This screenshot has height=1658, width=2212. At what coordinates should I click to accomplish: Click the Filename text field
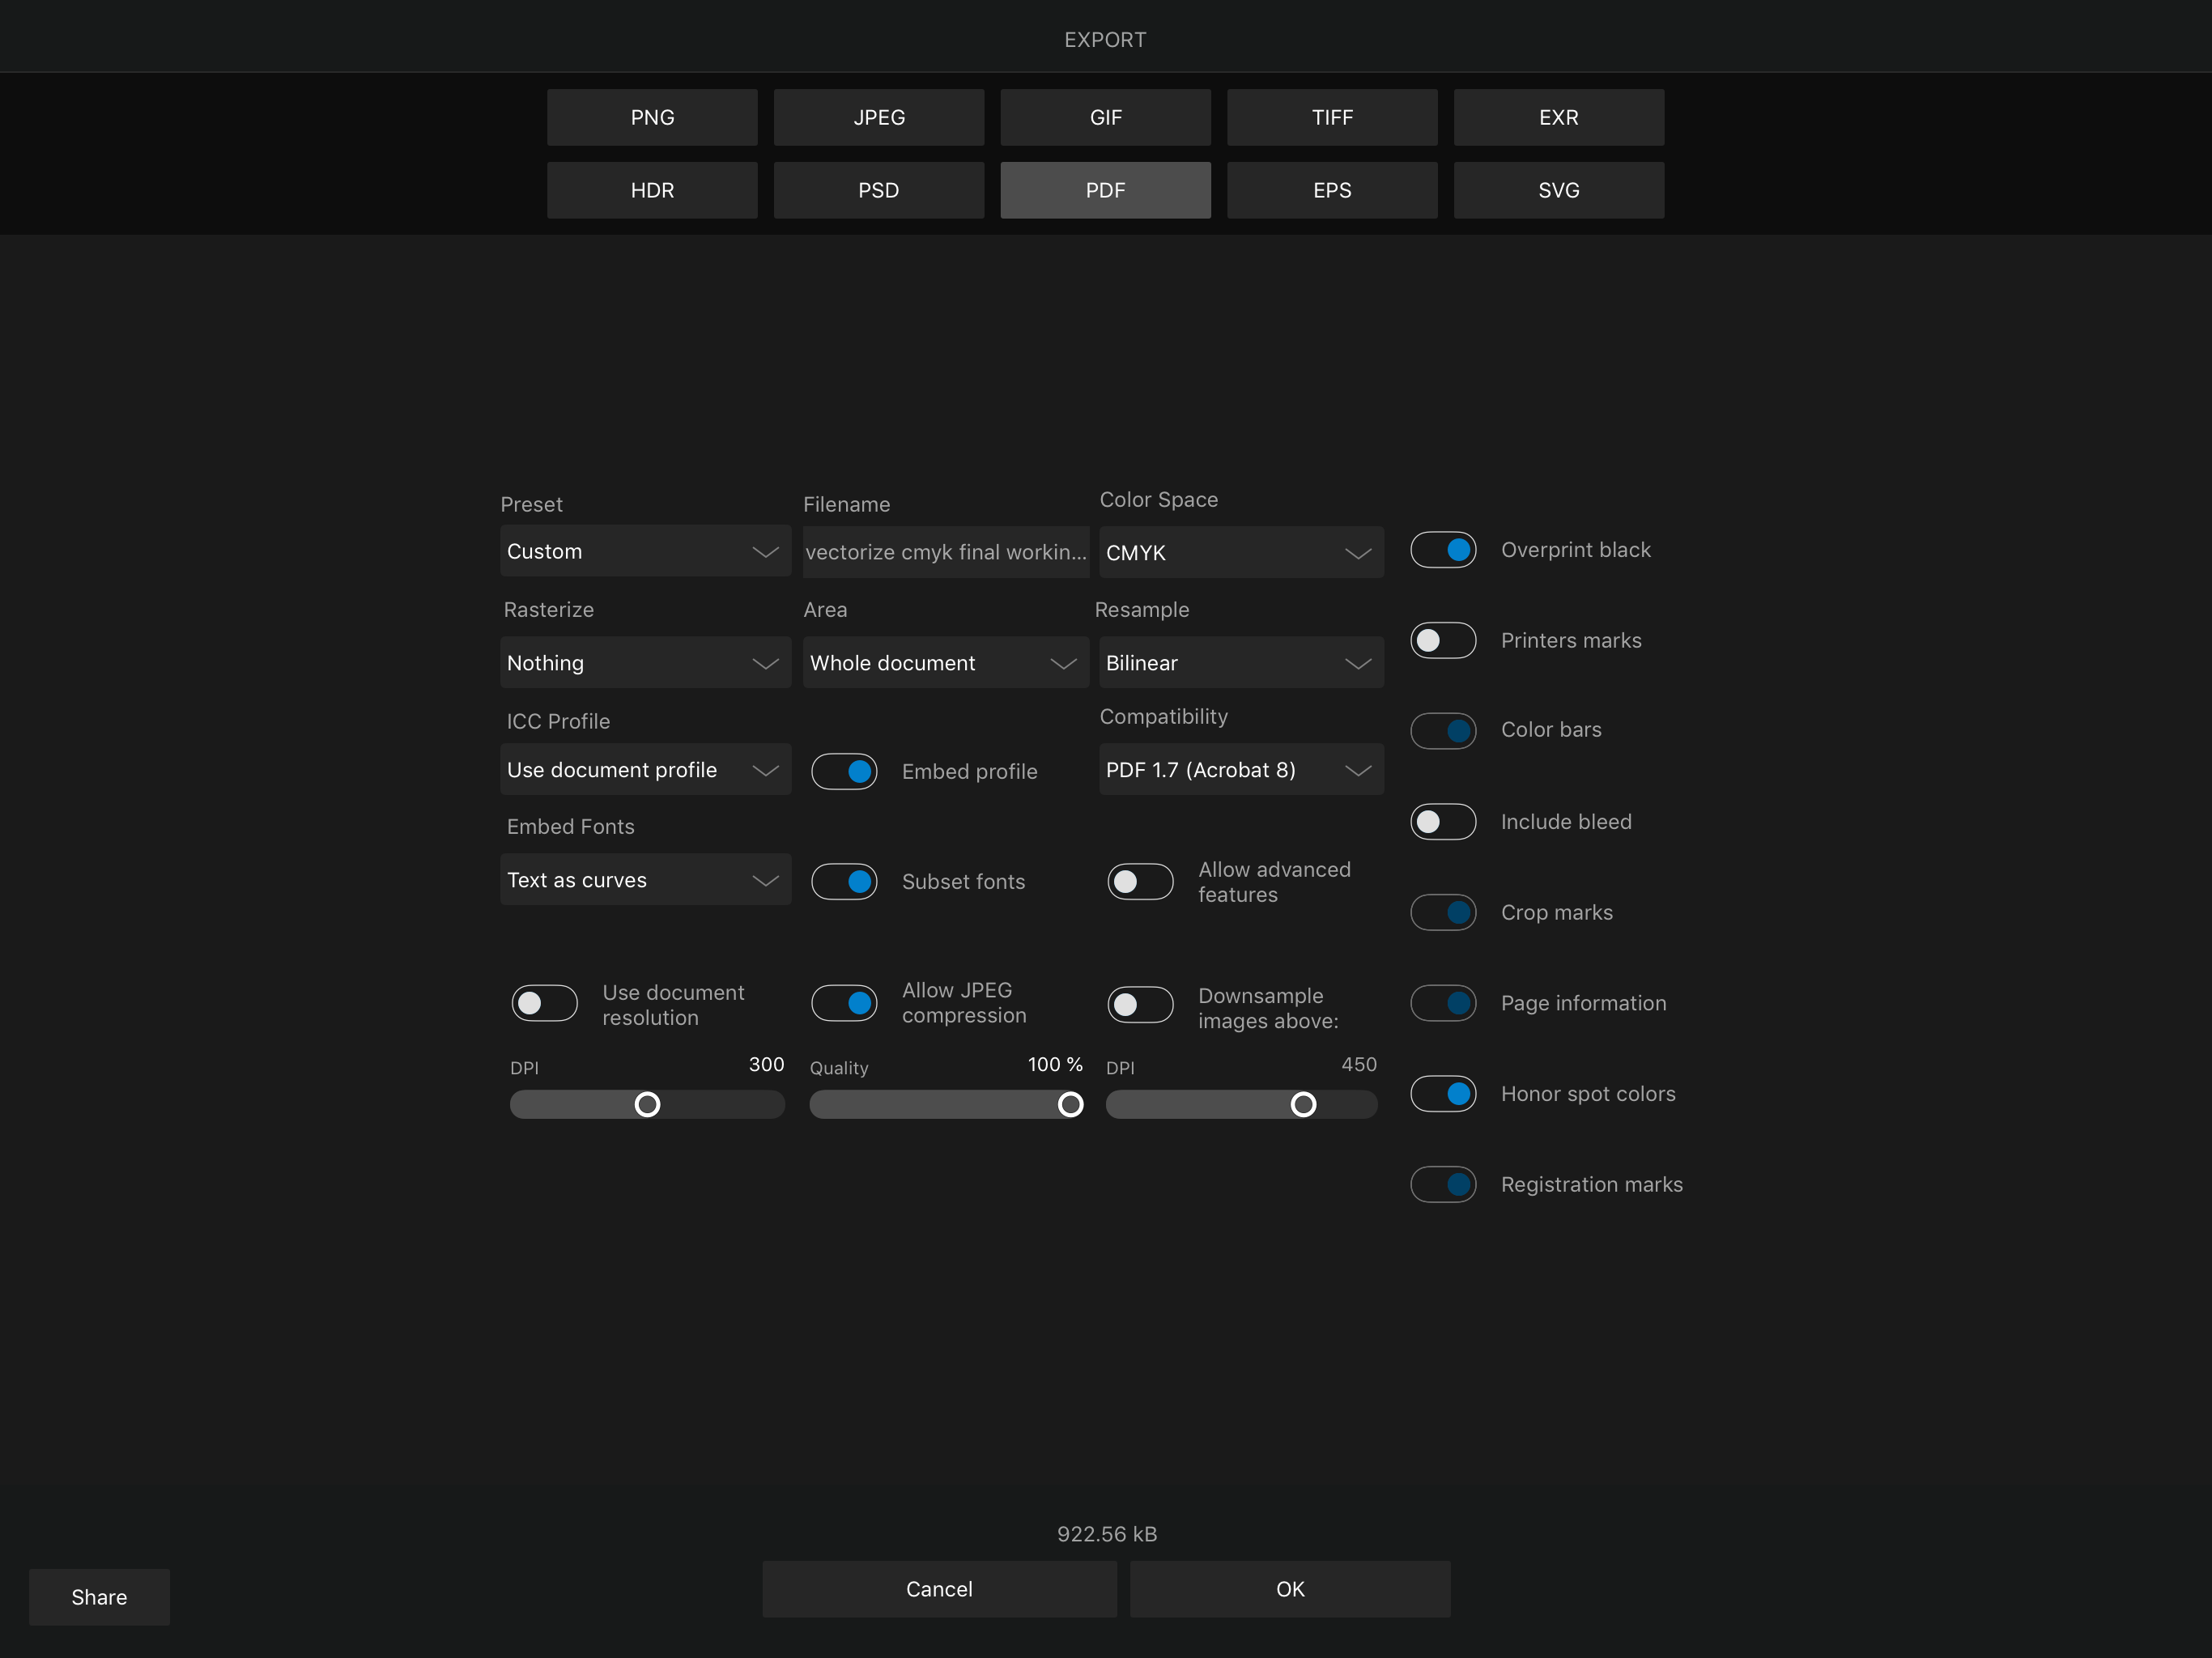tap(945, 552)
